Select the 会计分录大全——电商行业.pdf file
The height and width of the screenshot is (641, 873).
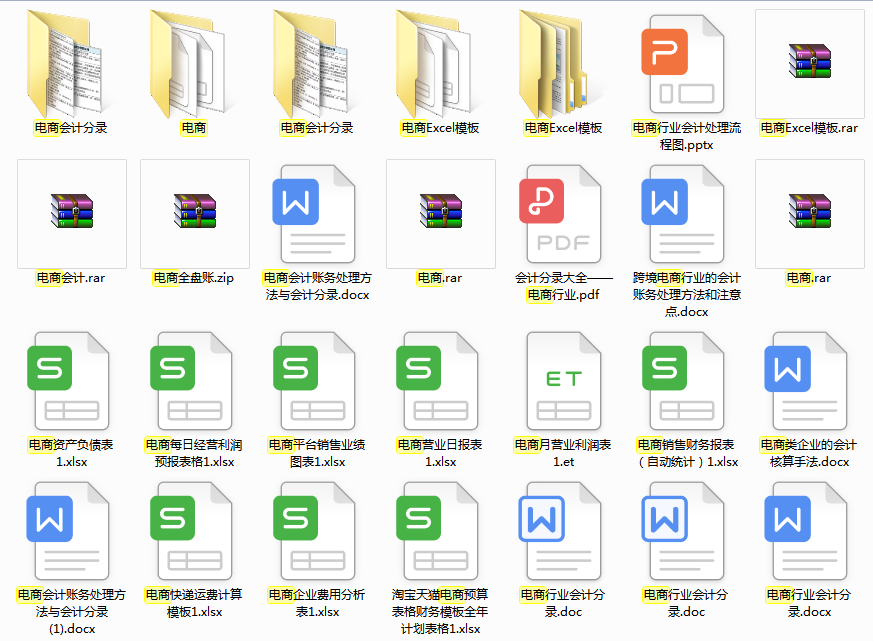click(565, 213)
